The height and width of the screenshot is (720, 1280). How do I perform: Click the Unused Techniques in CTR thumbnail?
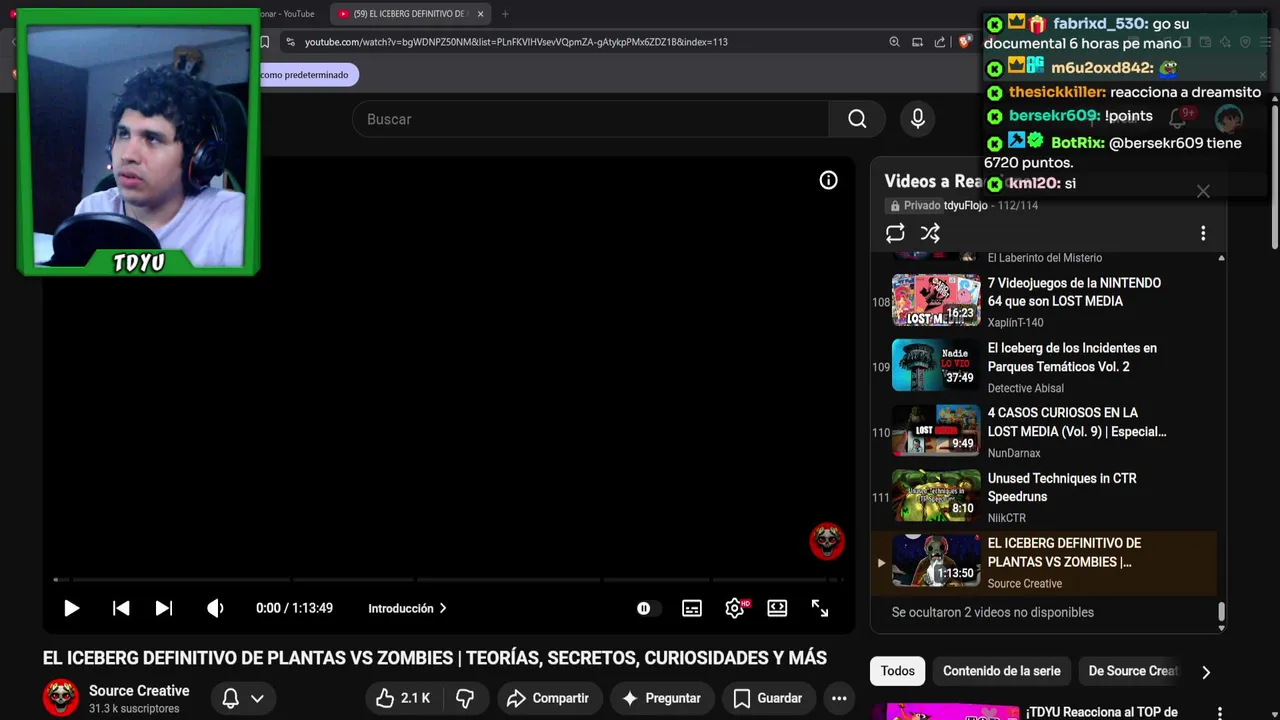(936, 496)
